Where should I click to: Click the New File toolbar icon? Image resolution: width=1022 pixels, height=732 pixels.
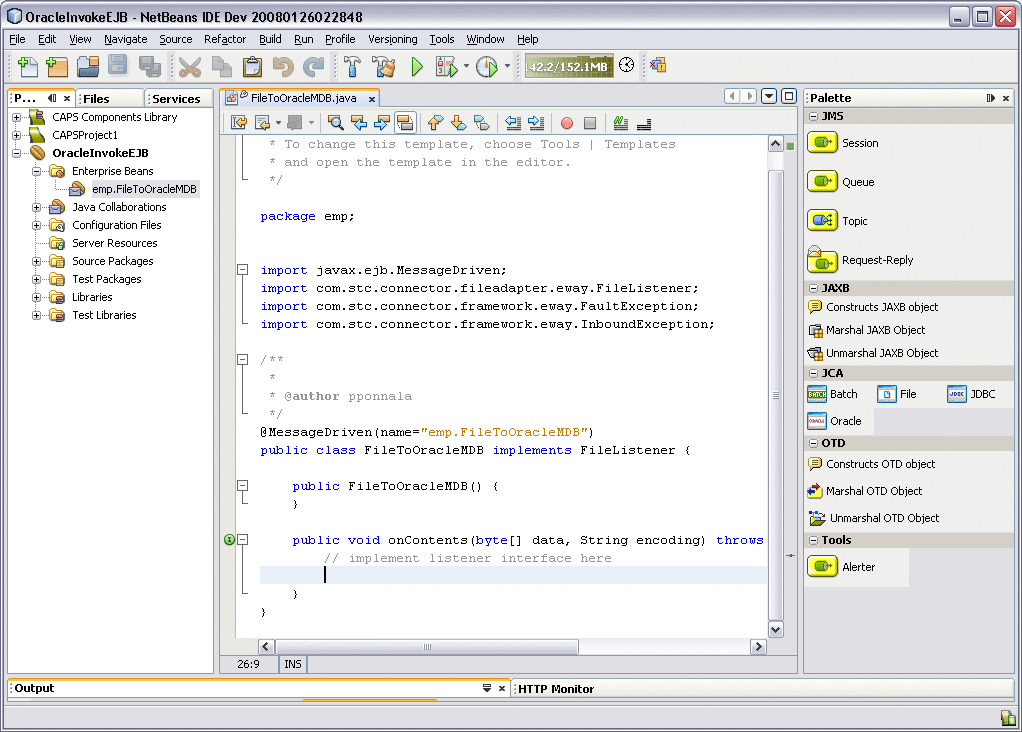coord(27,67)
